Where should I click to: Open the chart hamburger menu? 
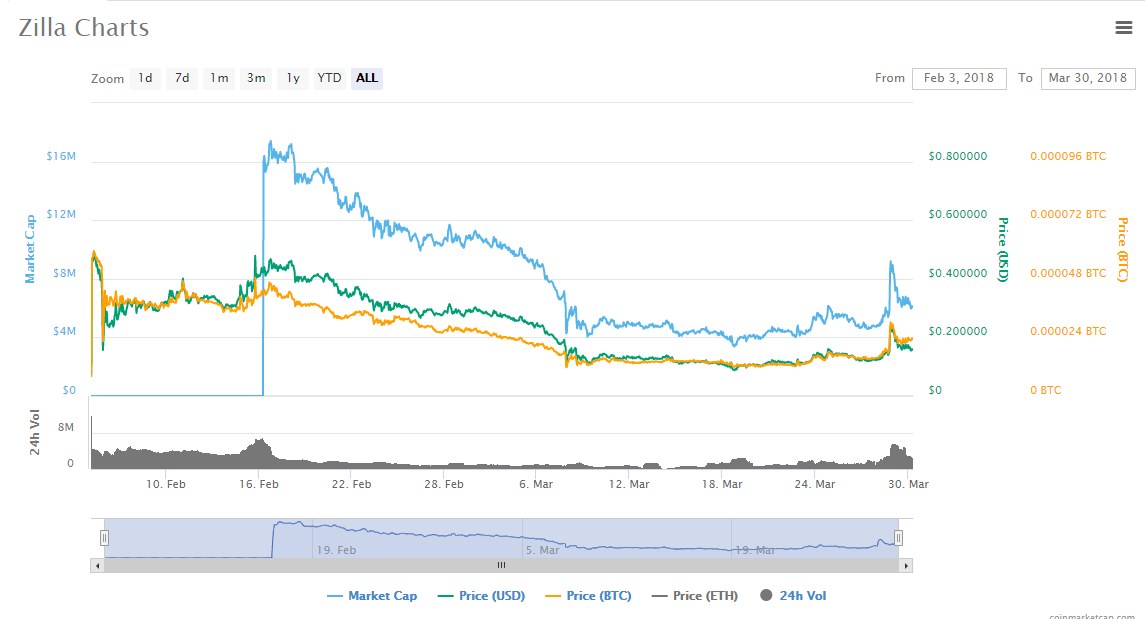(1123, 28)
